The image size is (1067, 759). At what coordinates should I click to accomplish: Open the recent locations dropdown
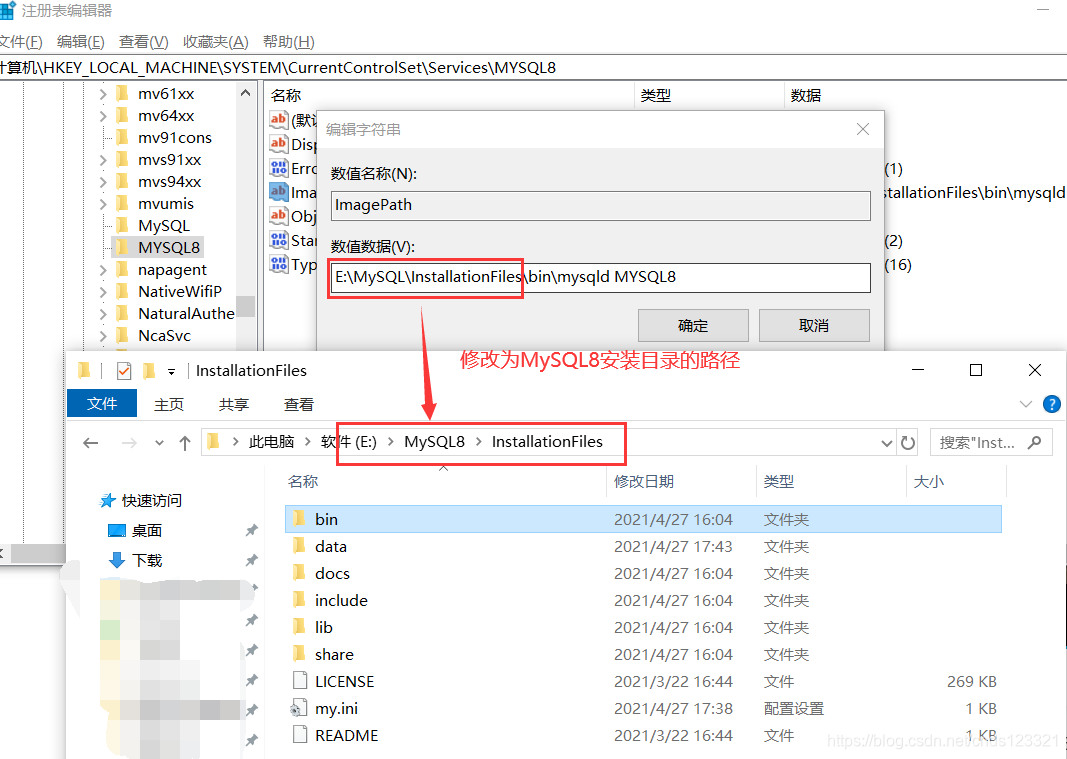coord(159,443)
